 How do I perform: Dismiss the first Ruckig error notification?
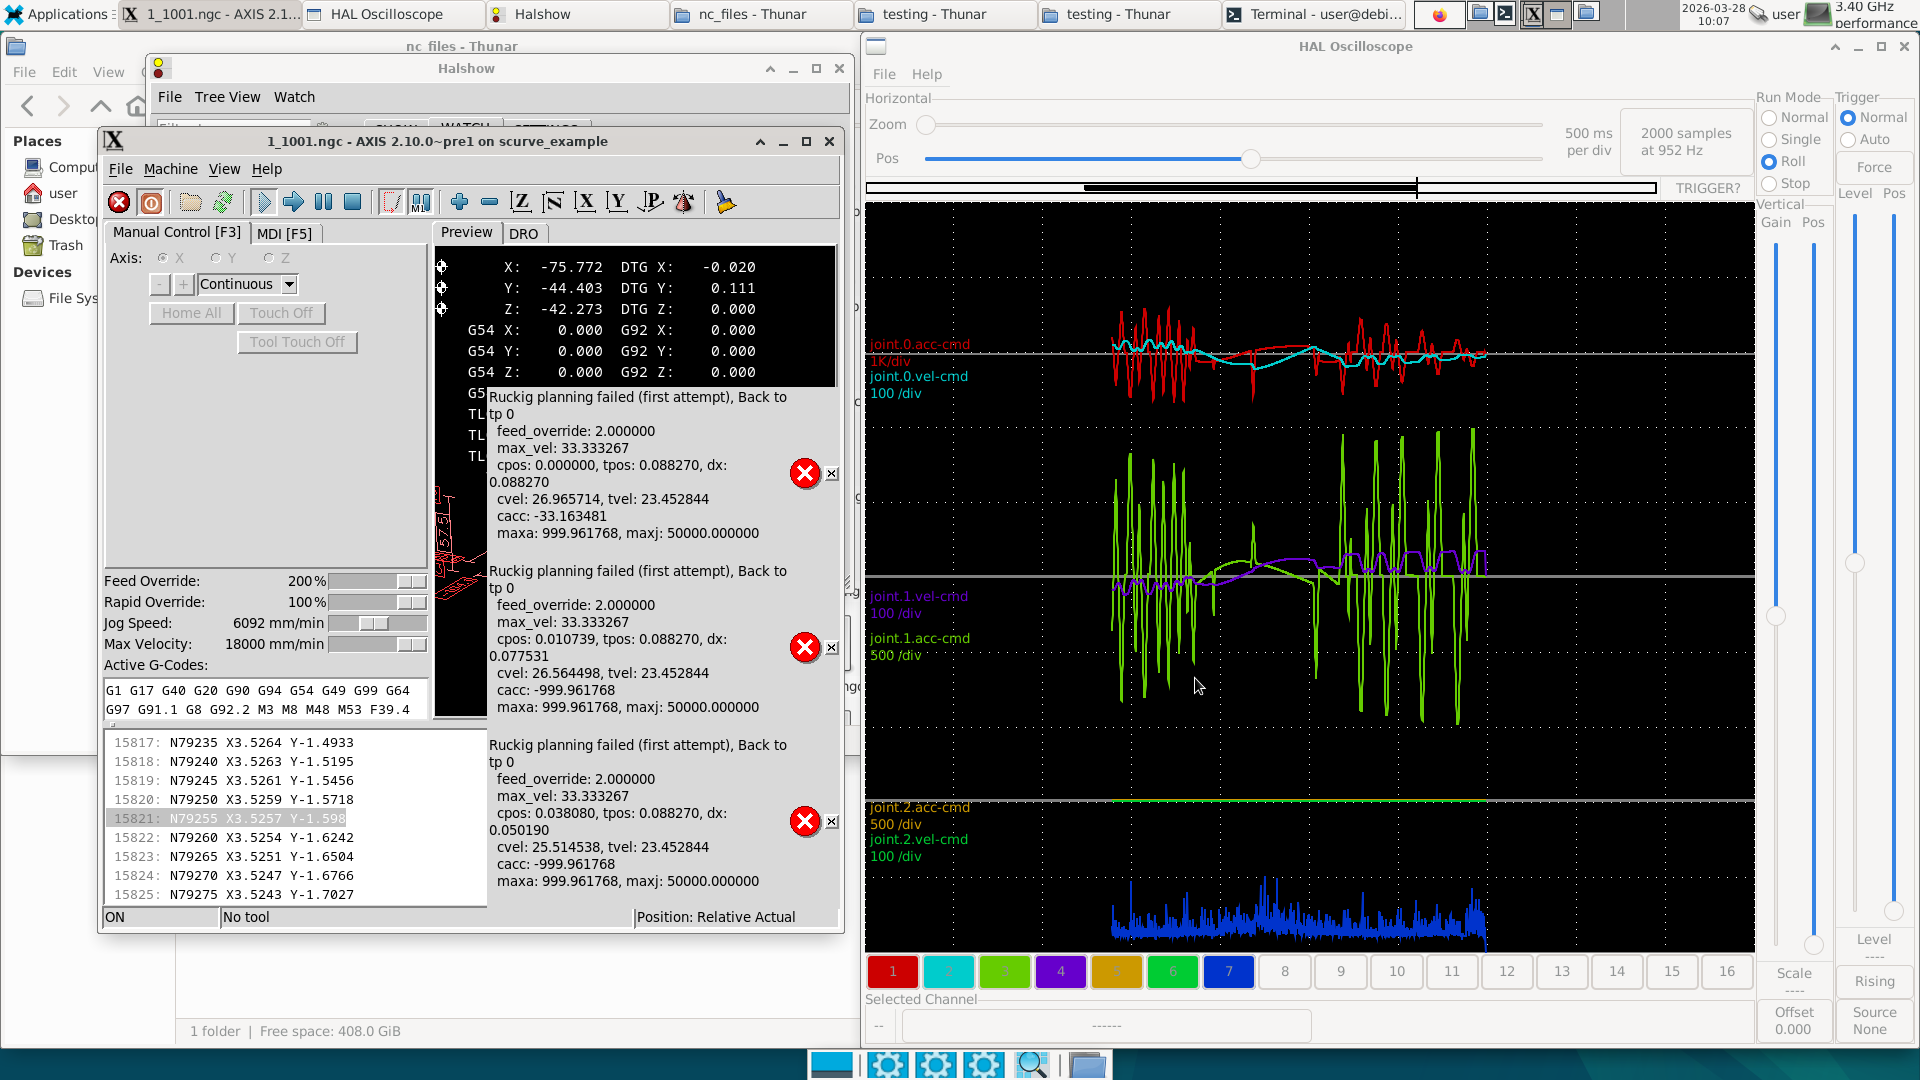[831, 474]
